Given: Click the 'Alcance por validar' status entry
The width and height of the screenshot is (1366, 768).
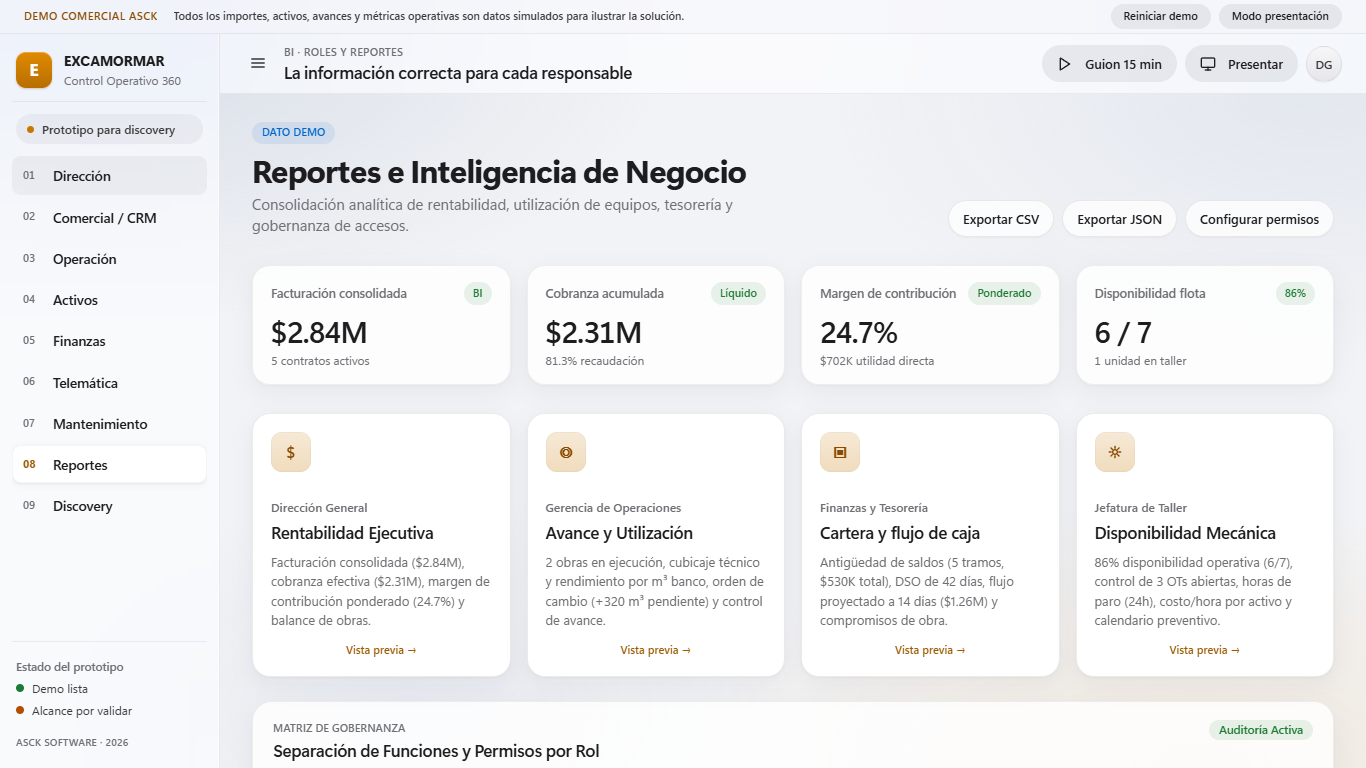Looking at the screenshot, I should coord(74,711).
